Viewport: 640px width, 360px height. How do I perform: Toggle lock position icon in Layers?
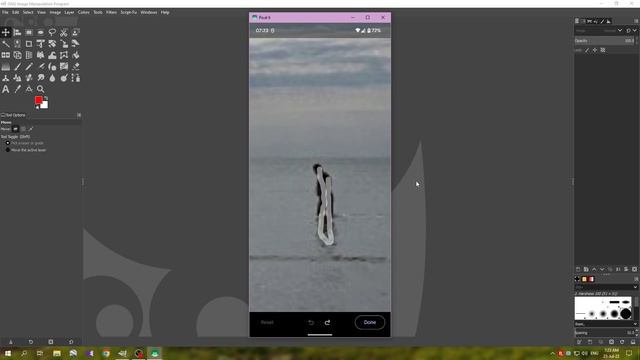click(595, 50)
